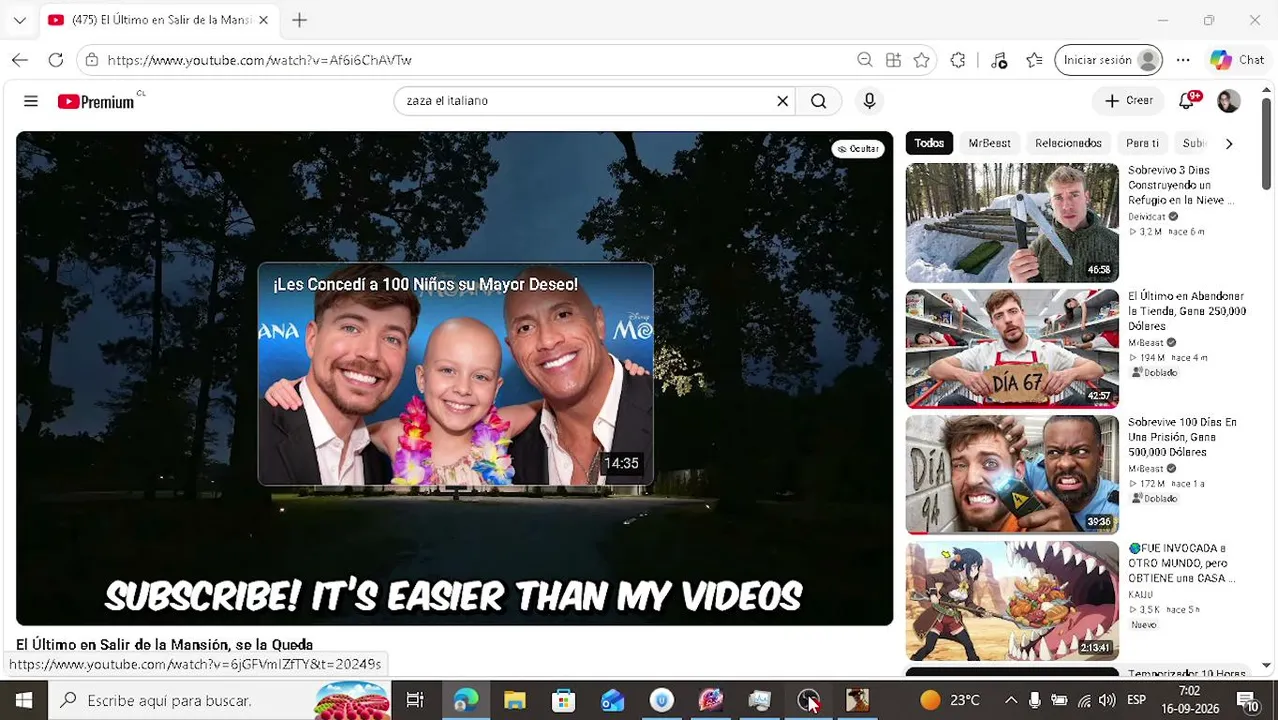Click the magnifier search button
The image size is (1278, 720).
click(x=819, y=101)
